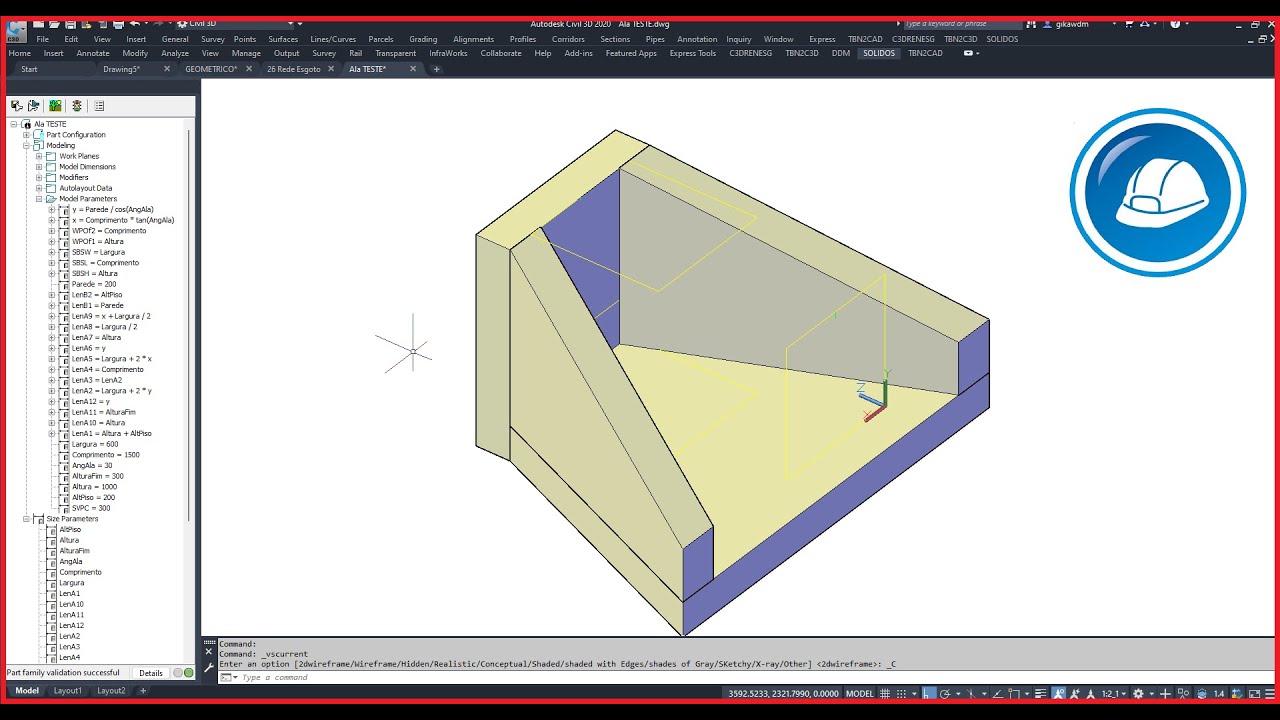
Task: Click the keyword search box in title bar
Action: click(964, 23)
